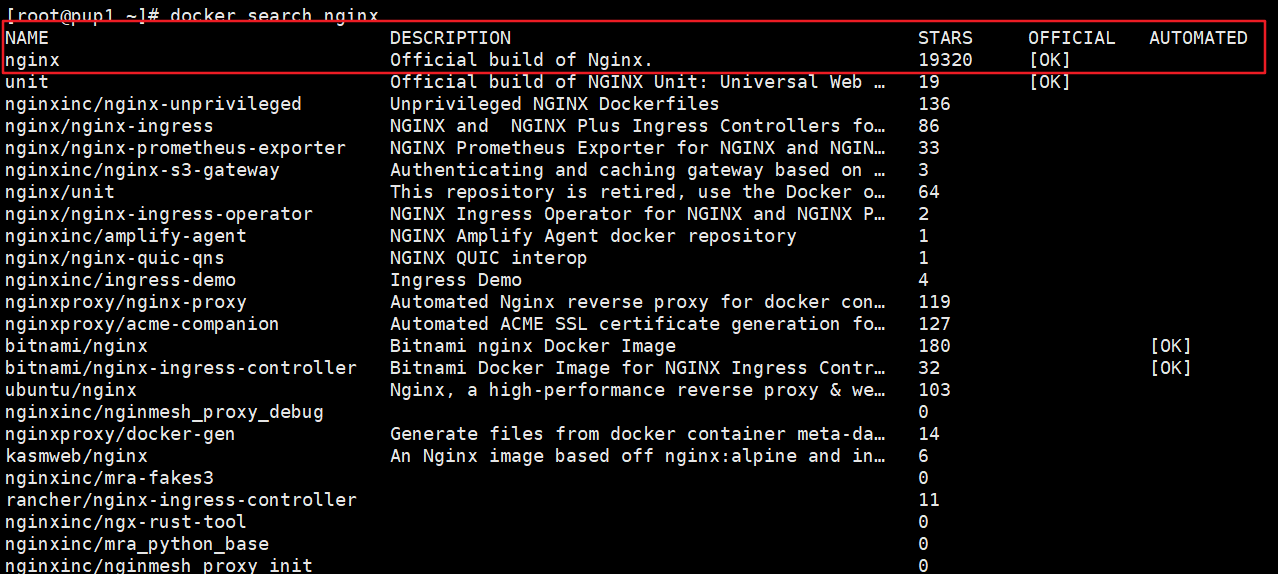Click nginxinc/nginmesh_proxy_debug image name
This screenshot has width=1278, height=574.
coord(164,412)
